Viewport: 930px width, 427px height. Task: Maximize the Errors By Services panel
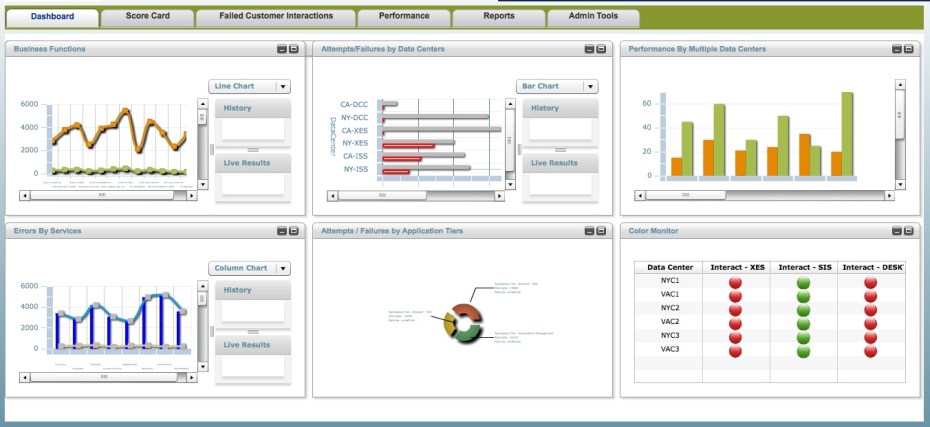293,231
